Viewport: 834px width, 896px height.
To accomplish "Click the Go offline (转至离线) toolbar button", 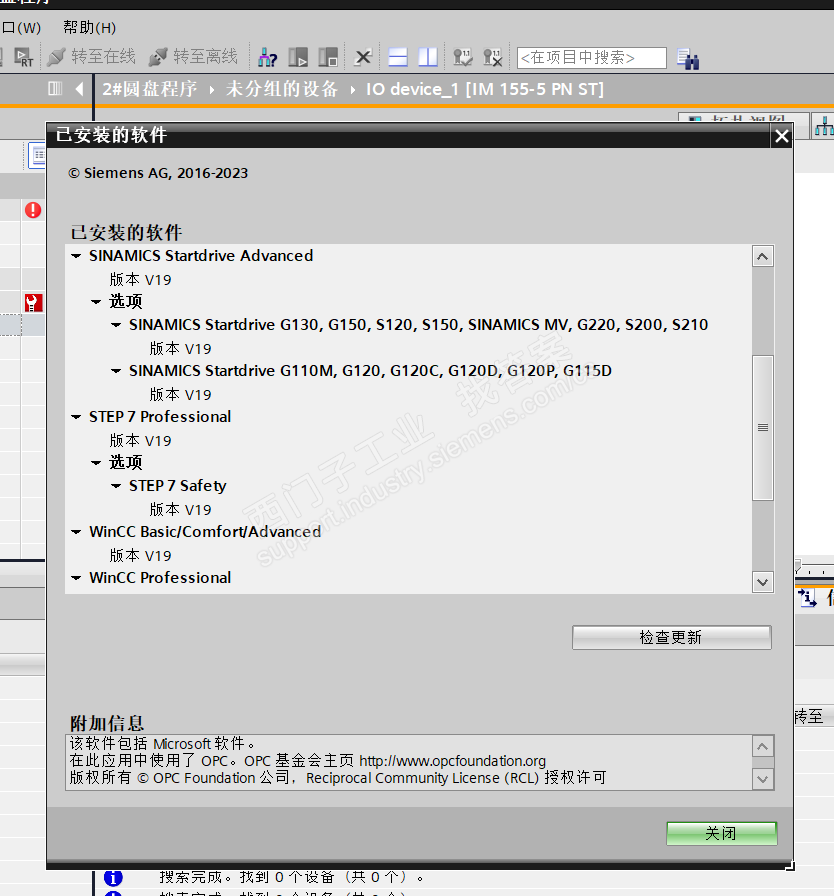I will click(193, 57).
